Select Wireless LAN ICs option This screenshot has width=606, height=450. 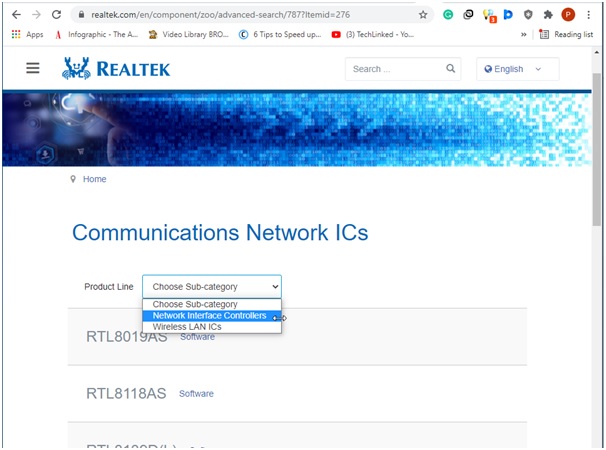[x=212, y=327]
